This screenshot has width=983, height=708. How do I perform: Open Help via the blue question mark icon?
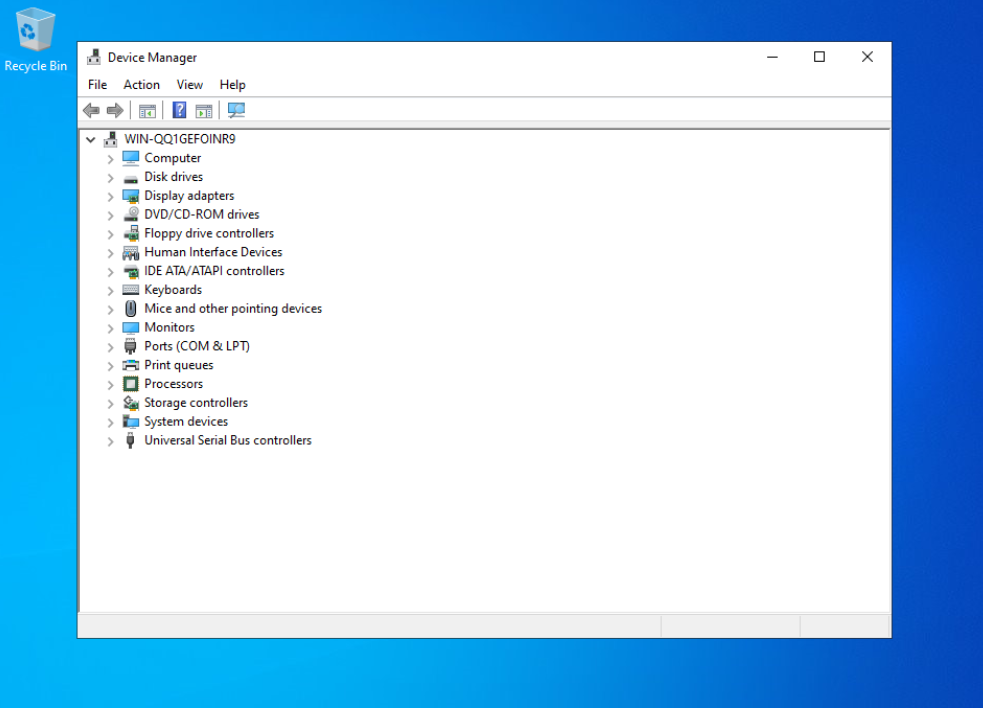[179, 110]
